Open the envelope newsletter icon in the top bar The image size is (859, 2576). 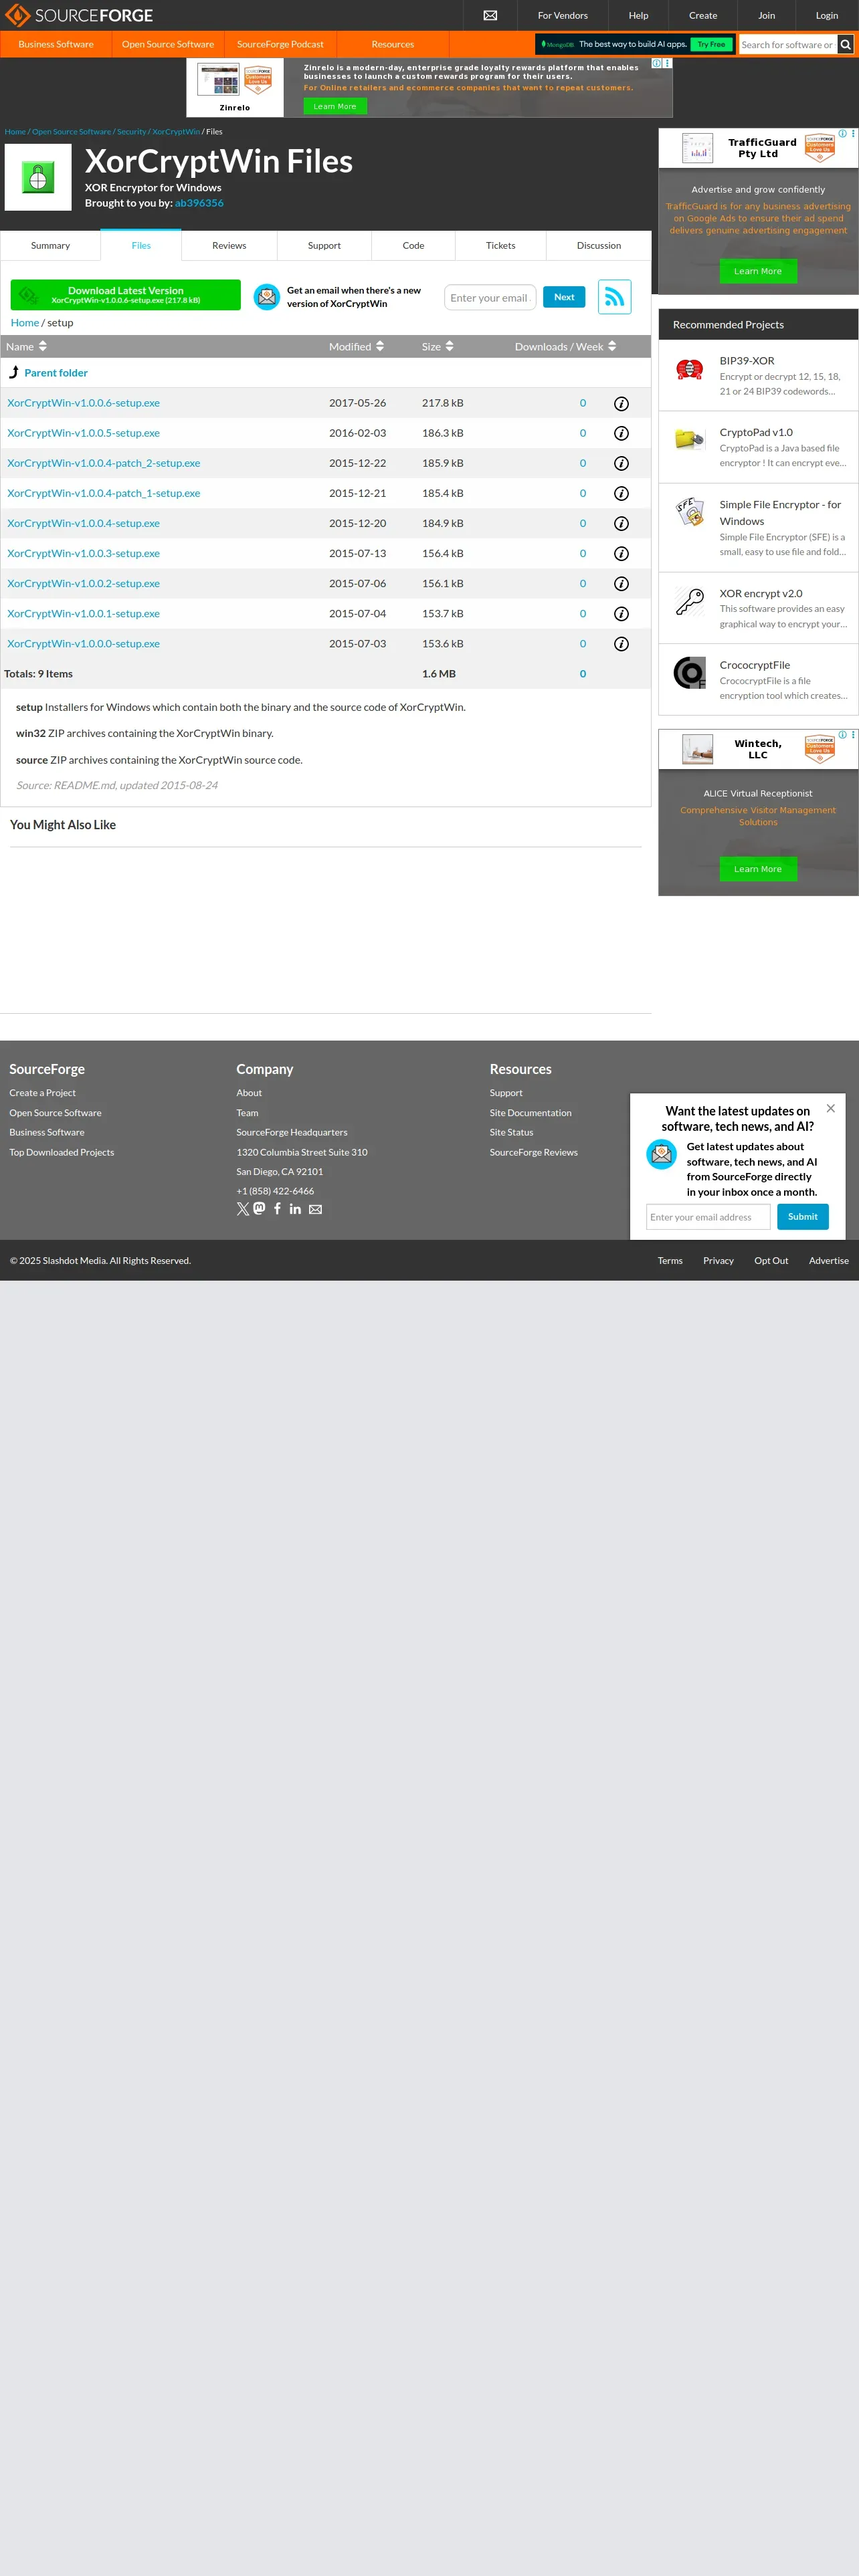click(x=490, y=15)
